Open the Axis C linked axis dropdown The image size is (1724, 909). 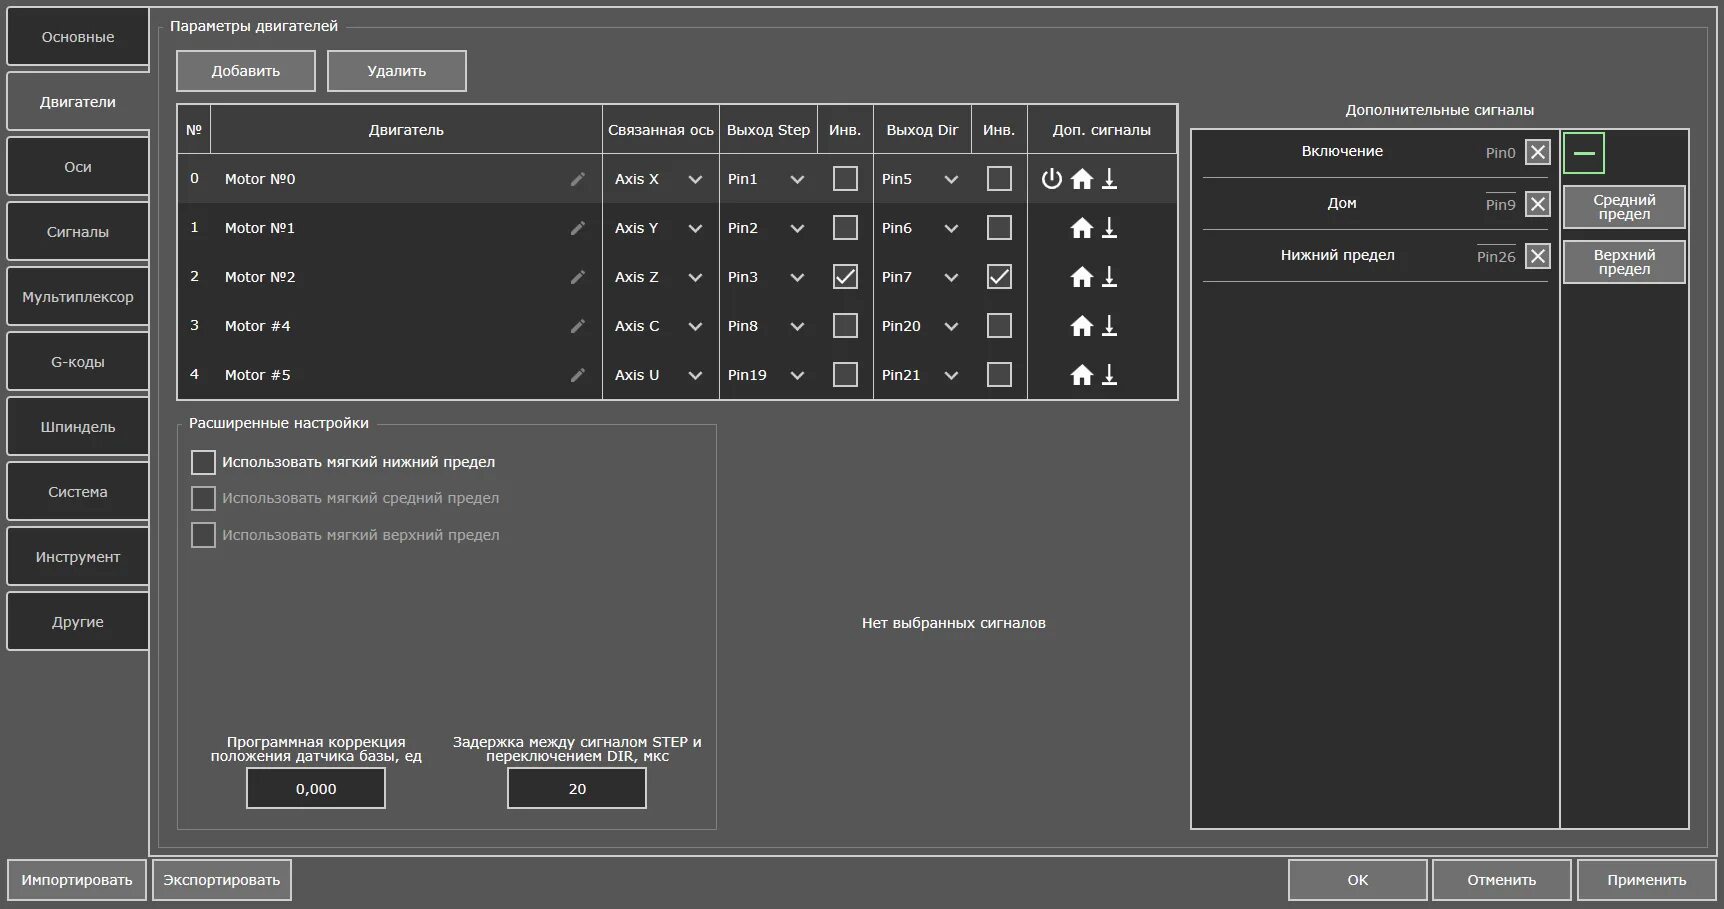pyautogui.click(x=660, y=326)
